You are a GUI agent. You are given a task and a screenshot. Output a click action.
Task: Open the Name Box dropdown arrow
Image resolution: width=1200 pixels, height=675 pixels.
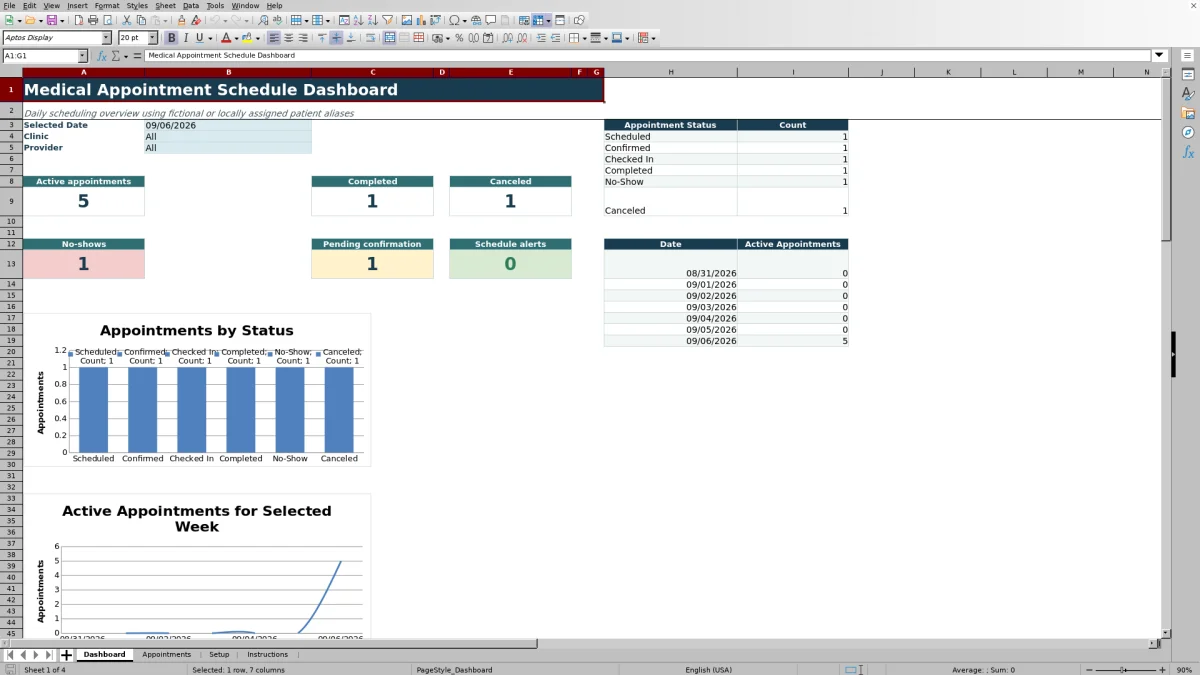click(82, 55)
